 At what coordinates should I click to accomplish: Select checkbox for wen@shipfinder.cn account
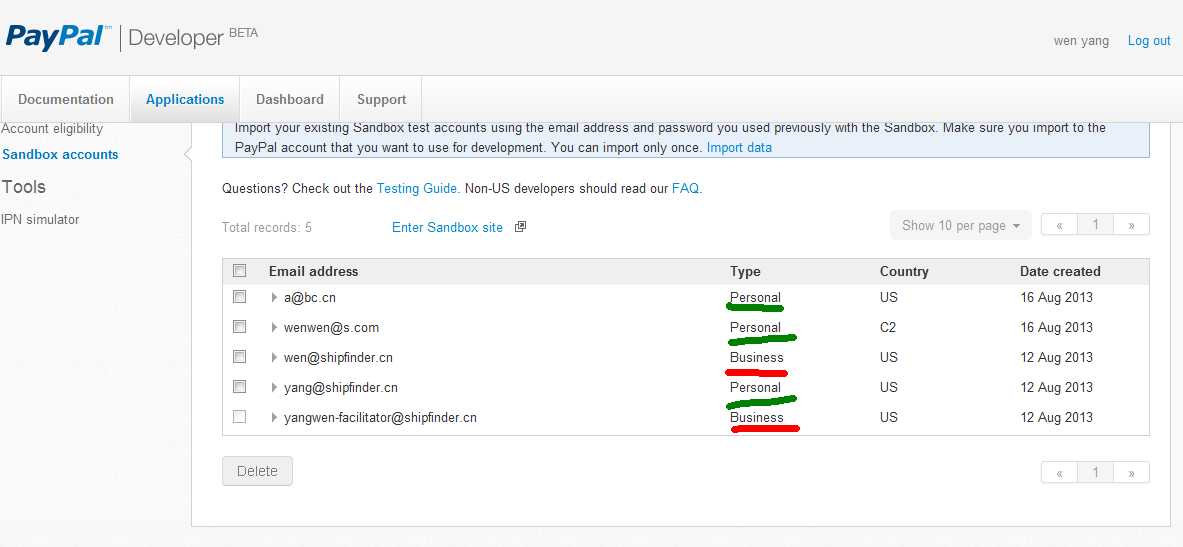pos(239,357)
